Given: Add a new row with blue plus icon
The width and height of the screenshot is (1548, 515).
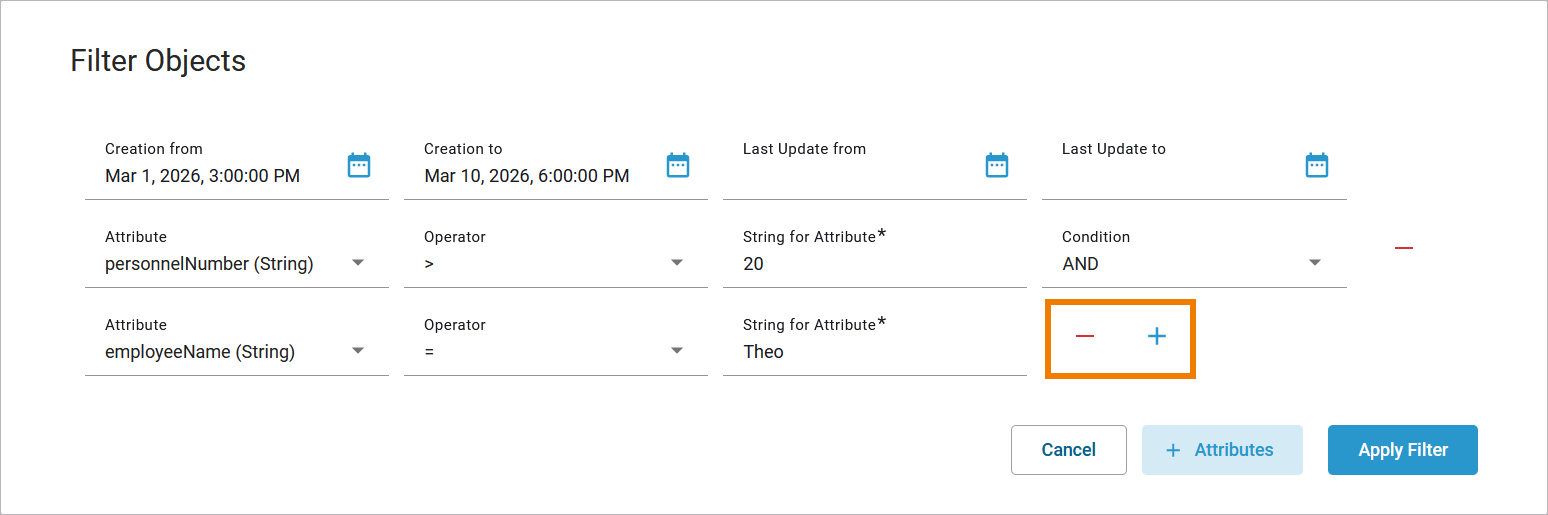Looking at the screenshot, I should 1156,336.
